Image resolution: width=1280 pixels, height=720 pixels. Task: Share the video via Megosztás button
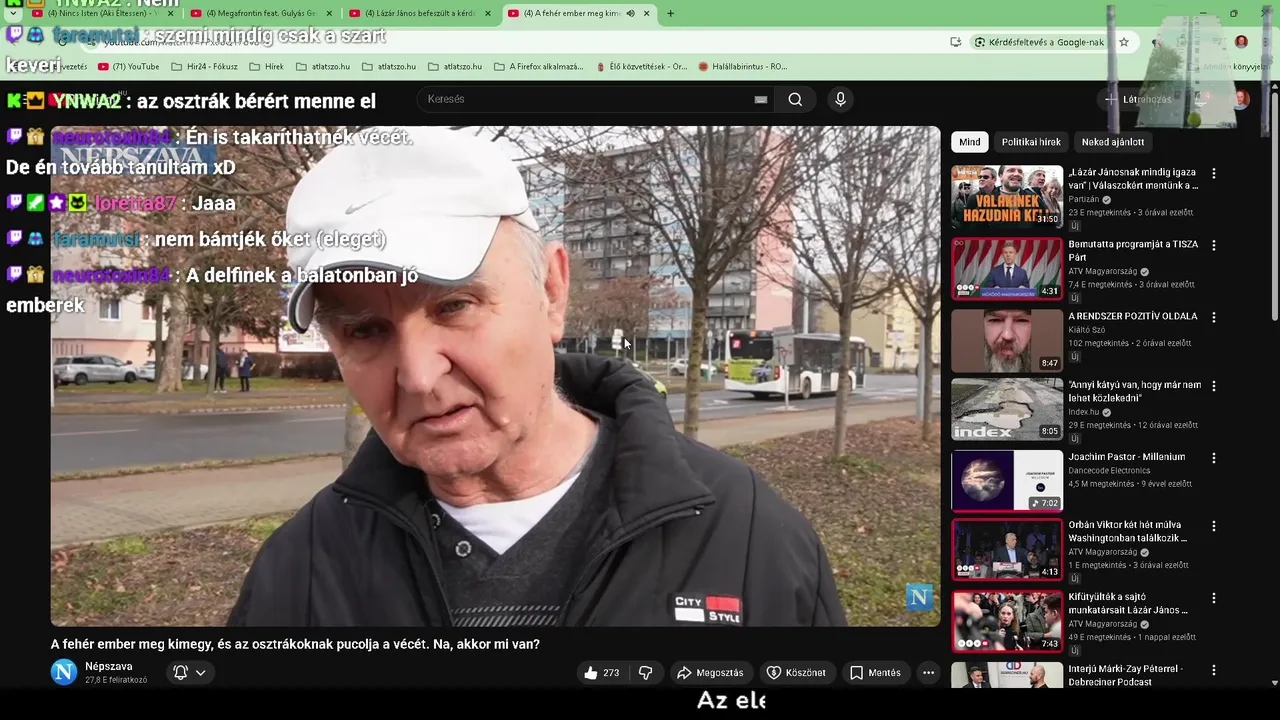tap(710, 673)
